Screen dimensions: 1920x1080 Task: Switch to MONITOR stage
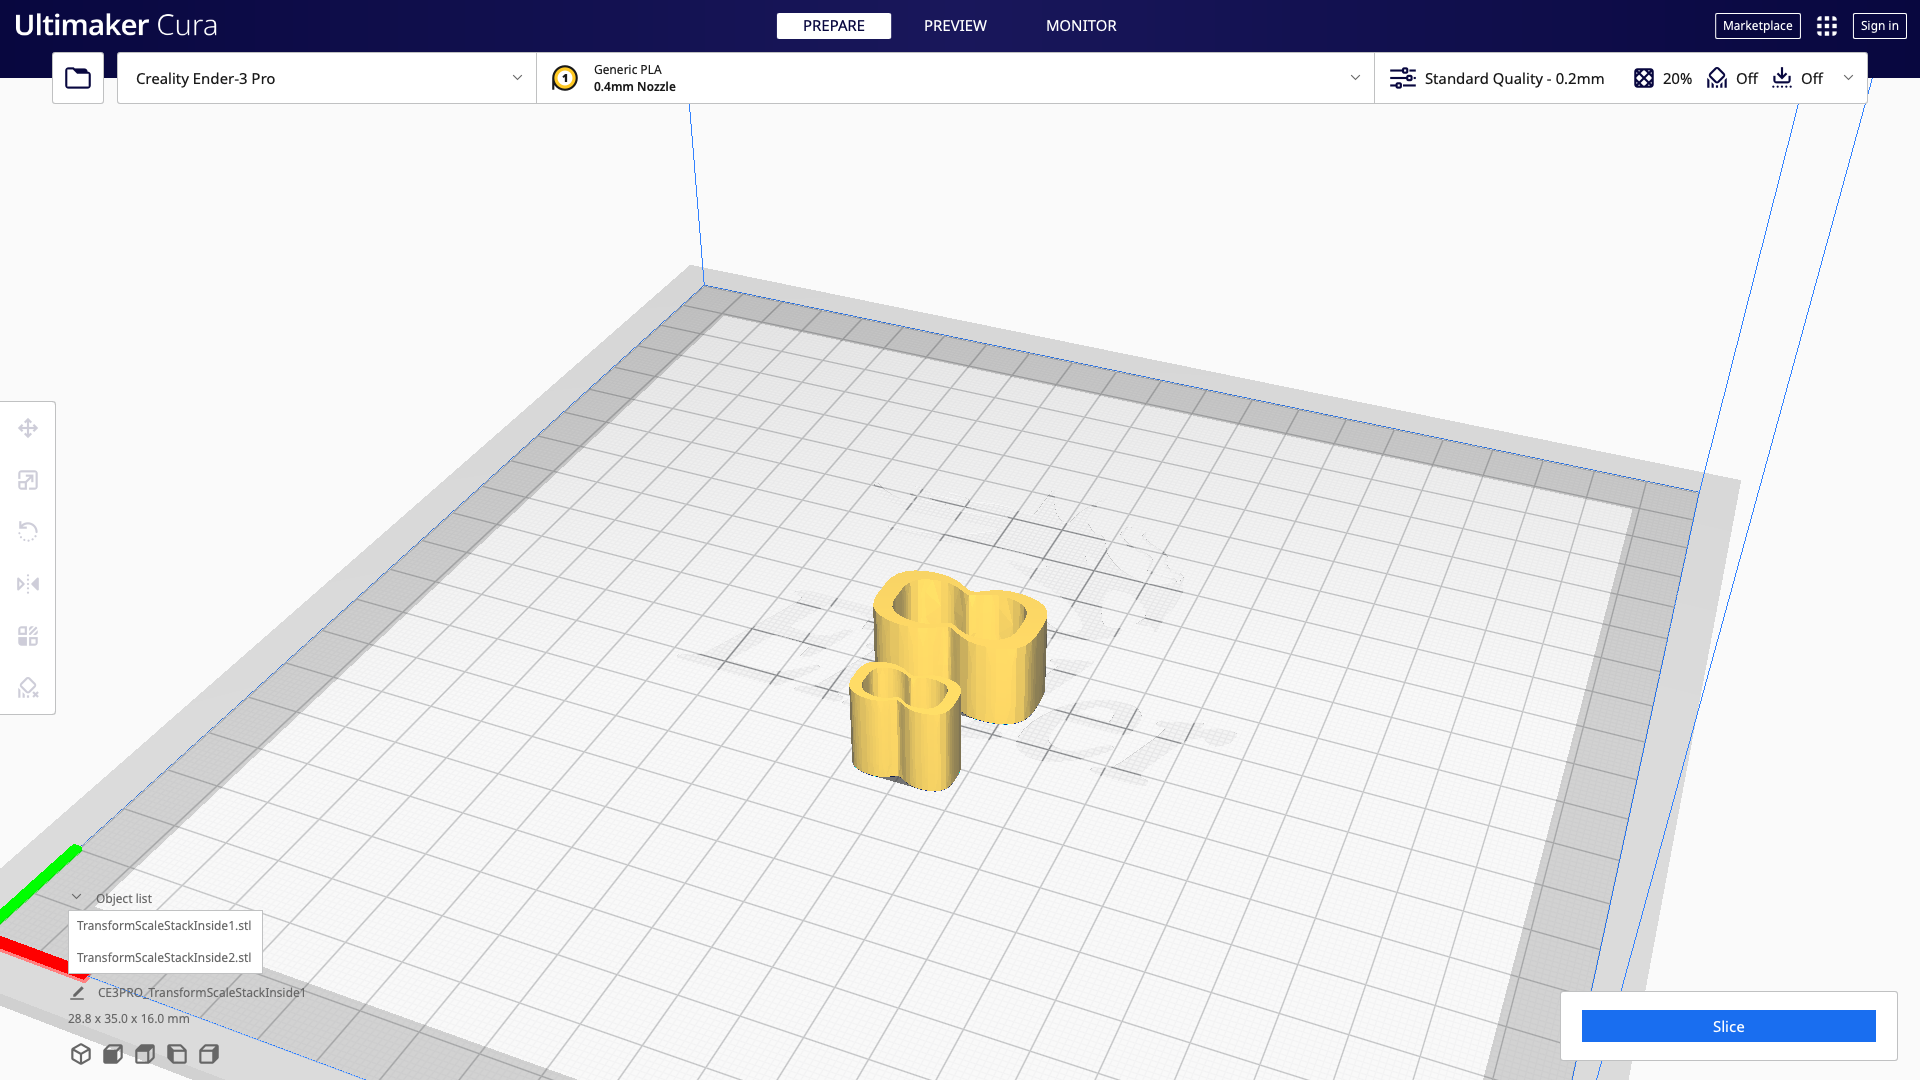click(x=1081, y=26)
